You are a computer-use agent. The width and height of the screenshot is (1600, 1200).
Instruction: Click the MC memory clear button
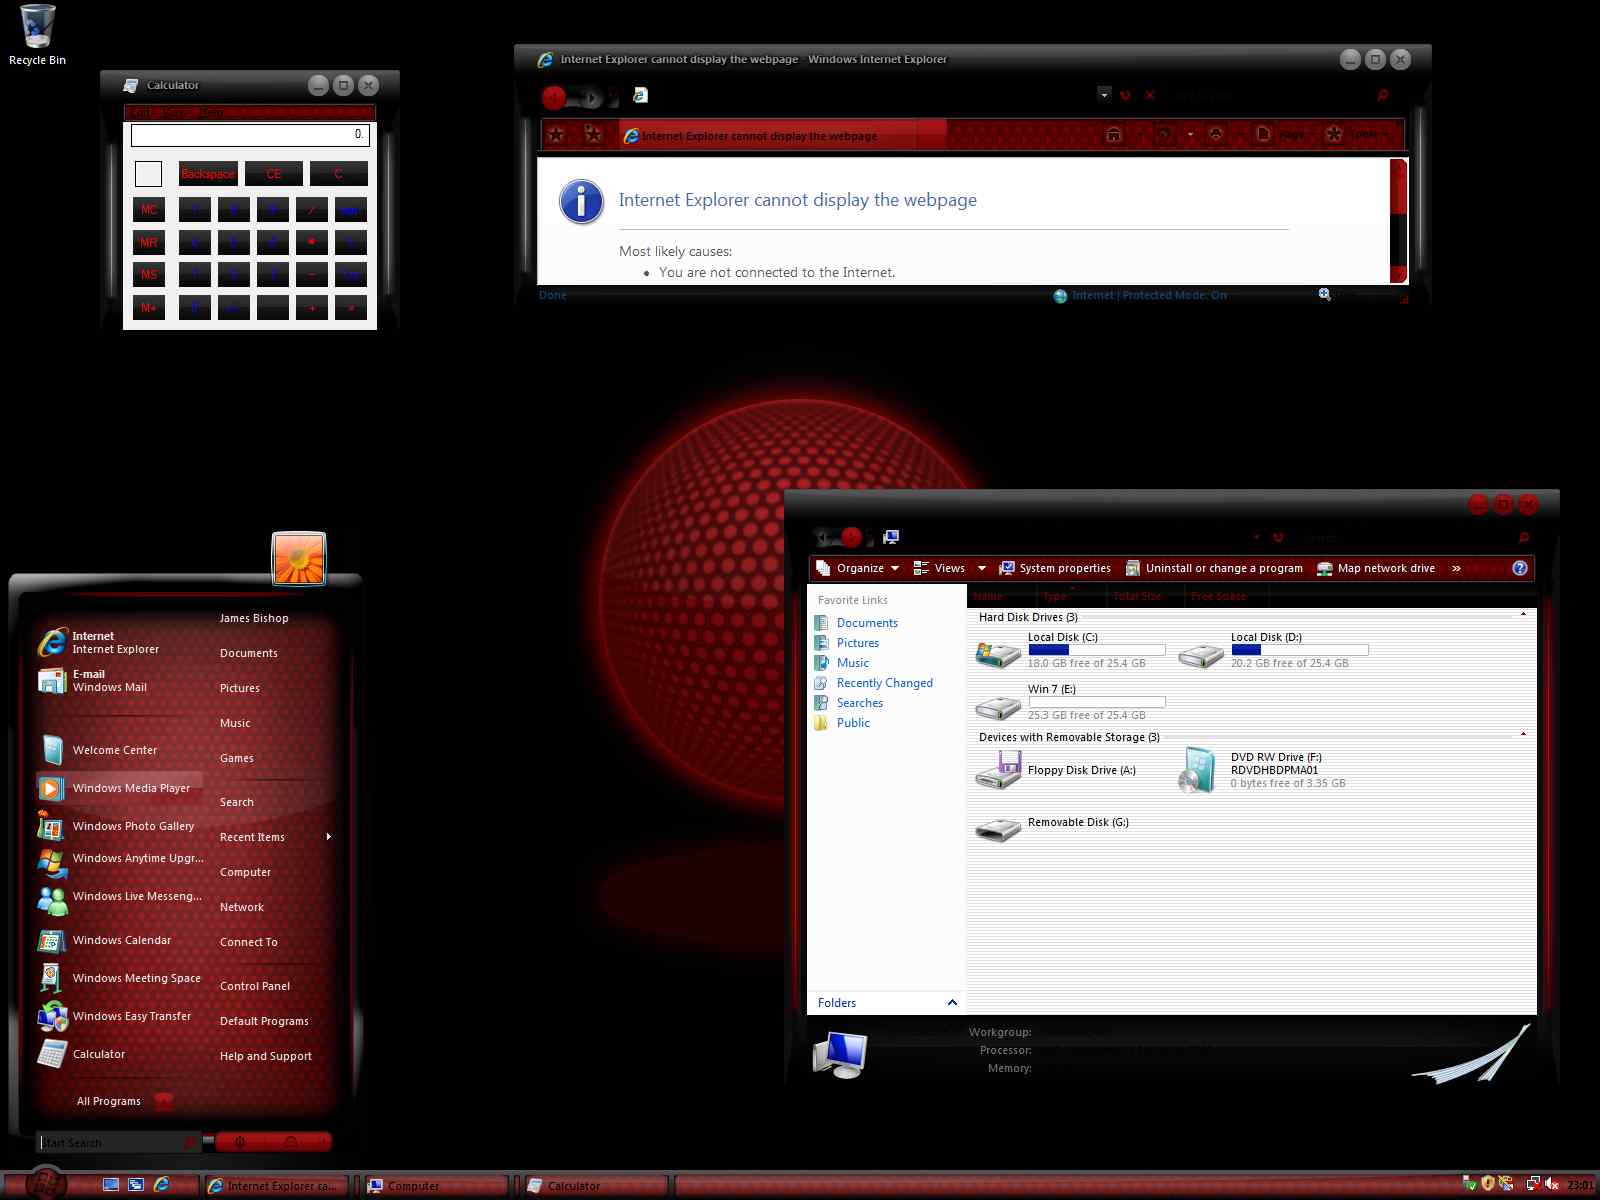coord(149,210)
